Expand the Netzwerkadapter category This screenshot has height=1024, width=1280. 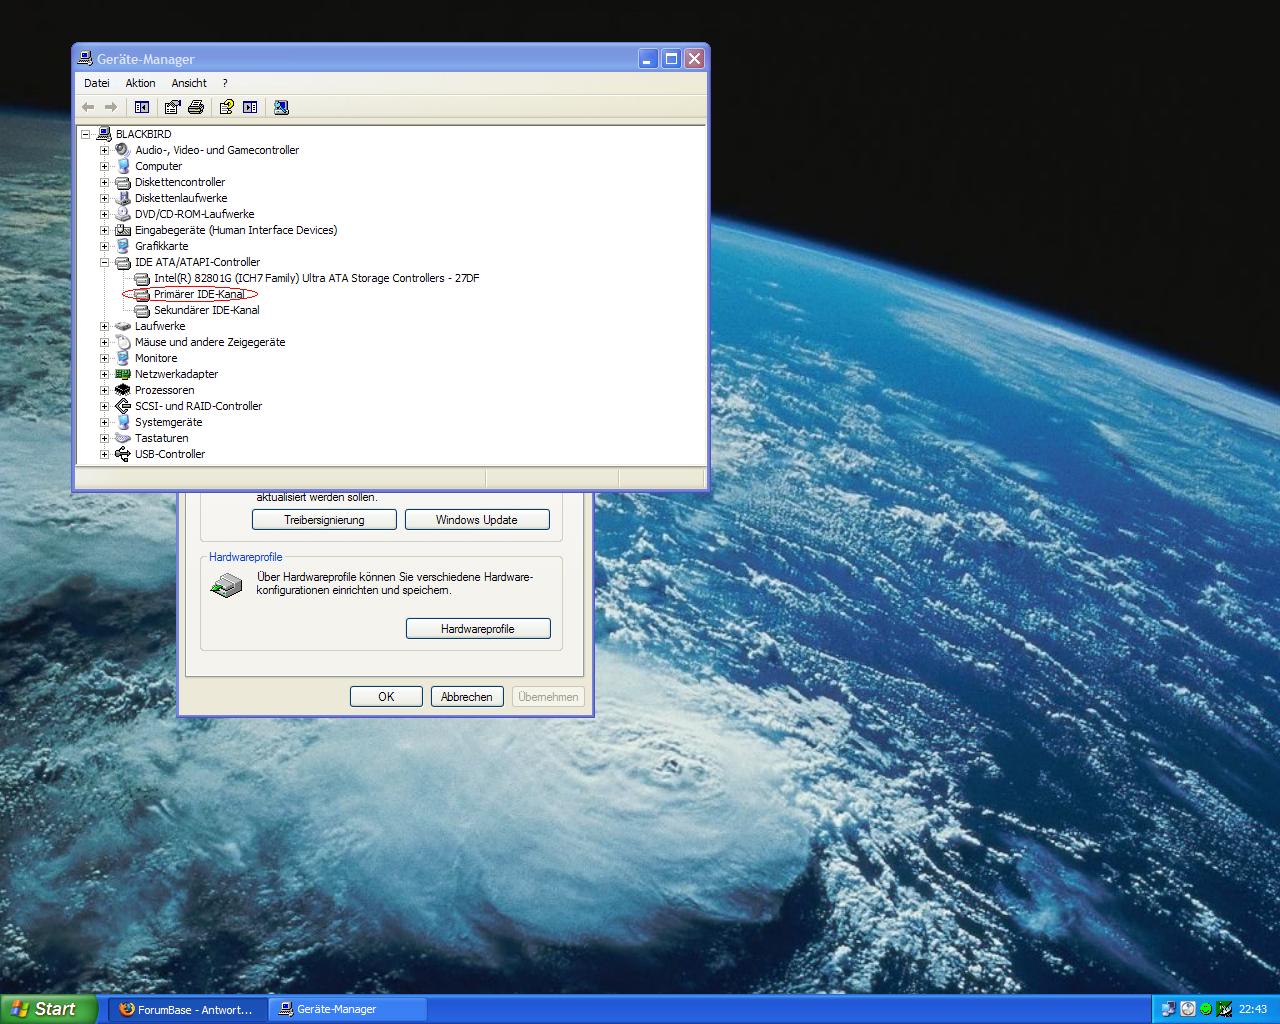click(x=104, y=374)
